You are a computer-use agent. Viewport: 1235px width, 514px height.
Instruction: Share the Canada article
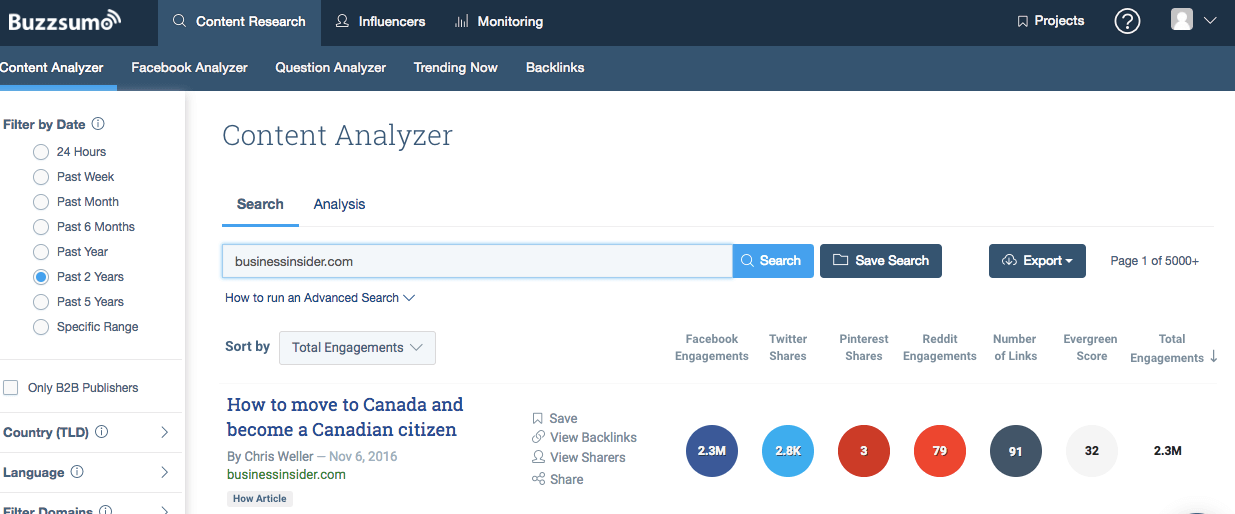[558, 479]
